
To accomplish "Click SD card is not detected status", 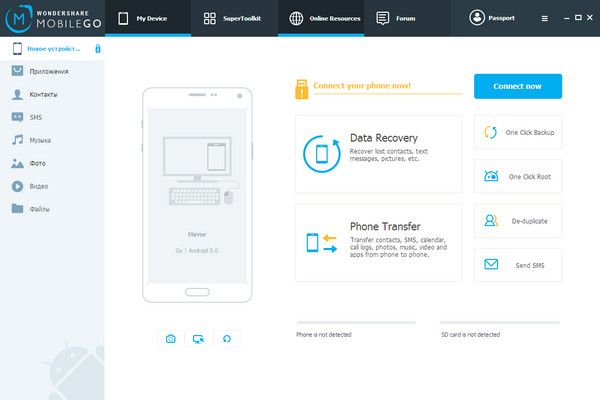I will pos(471,335).
